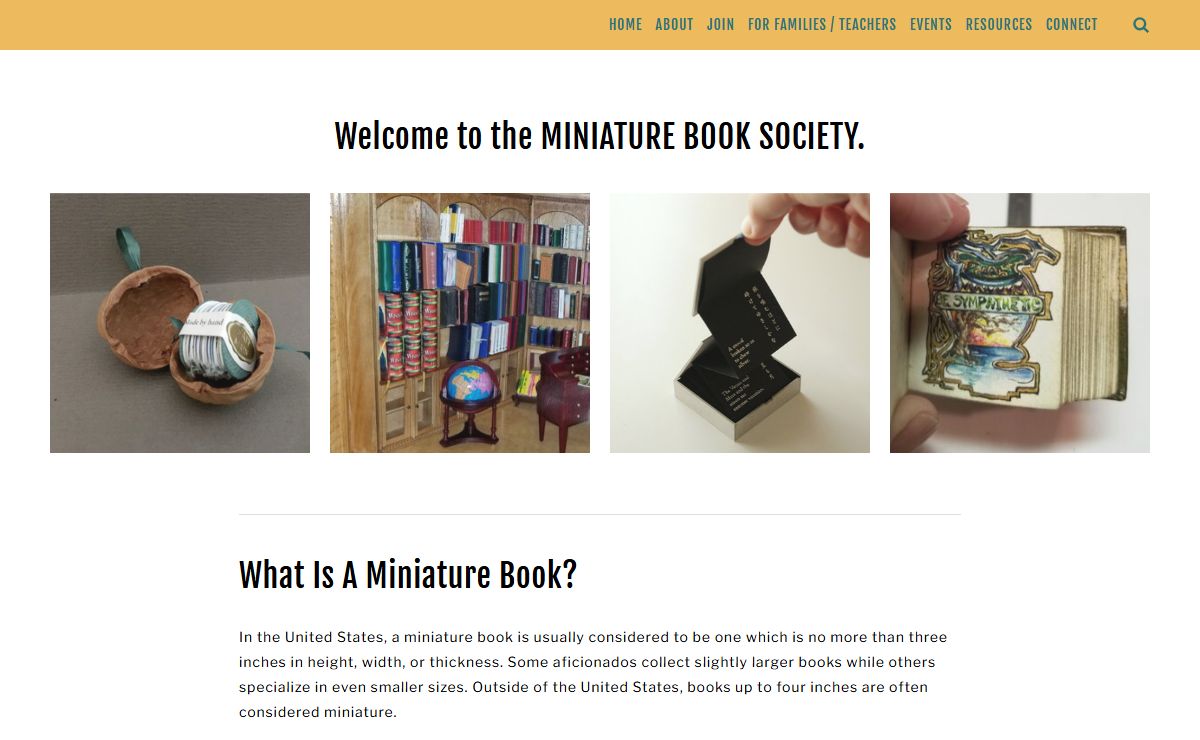Viewport: 1200px width, 740px height.
Task: Open the walnut shell book photo
Action: 180,323
